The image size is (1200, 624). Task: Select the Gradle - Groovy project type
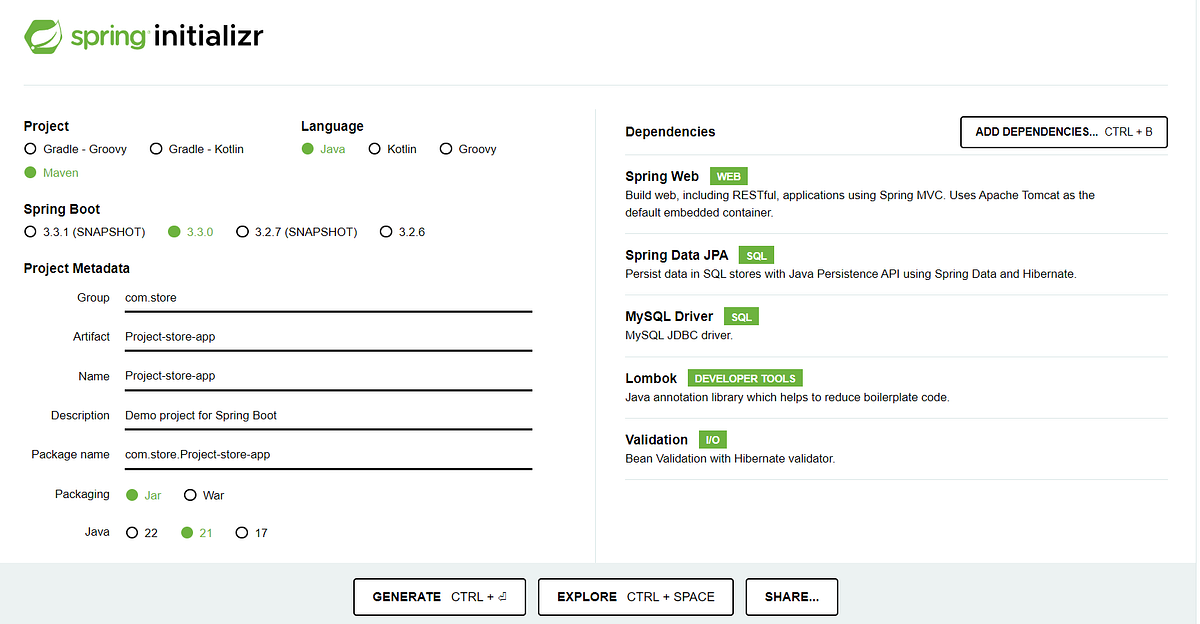click(x=30, y=148)
